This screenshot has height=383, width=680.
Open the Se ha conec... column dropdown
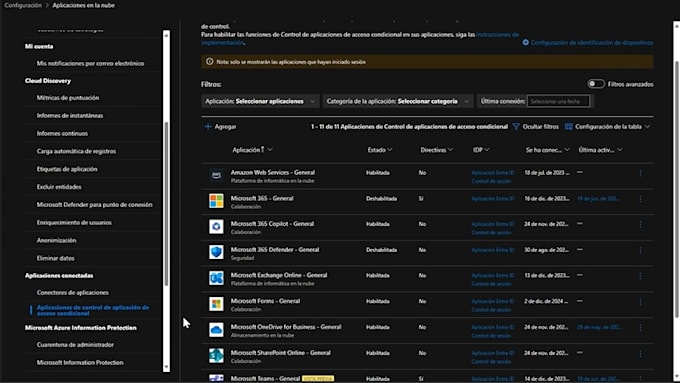(x=567, y=150)
